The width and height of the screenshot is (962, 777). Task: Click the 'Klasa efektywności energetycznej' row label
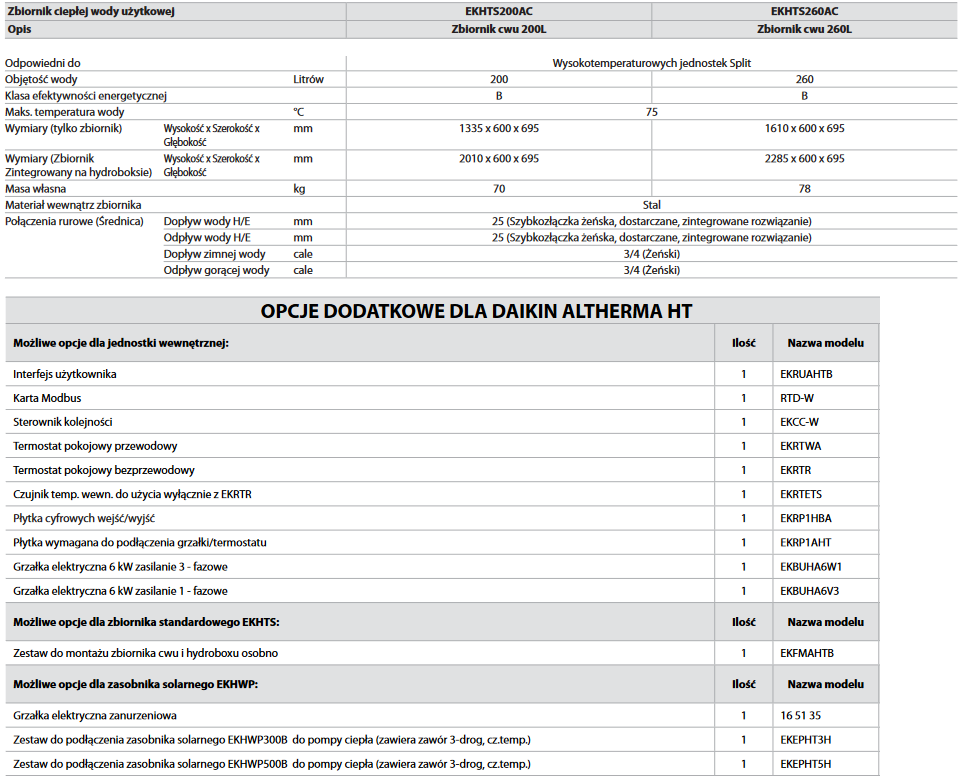(86, 96)
